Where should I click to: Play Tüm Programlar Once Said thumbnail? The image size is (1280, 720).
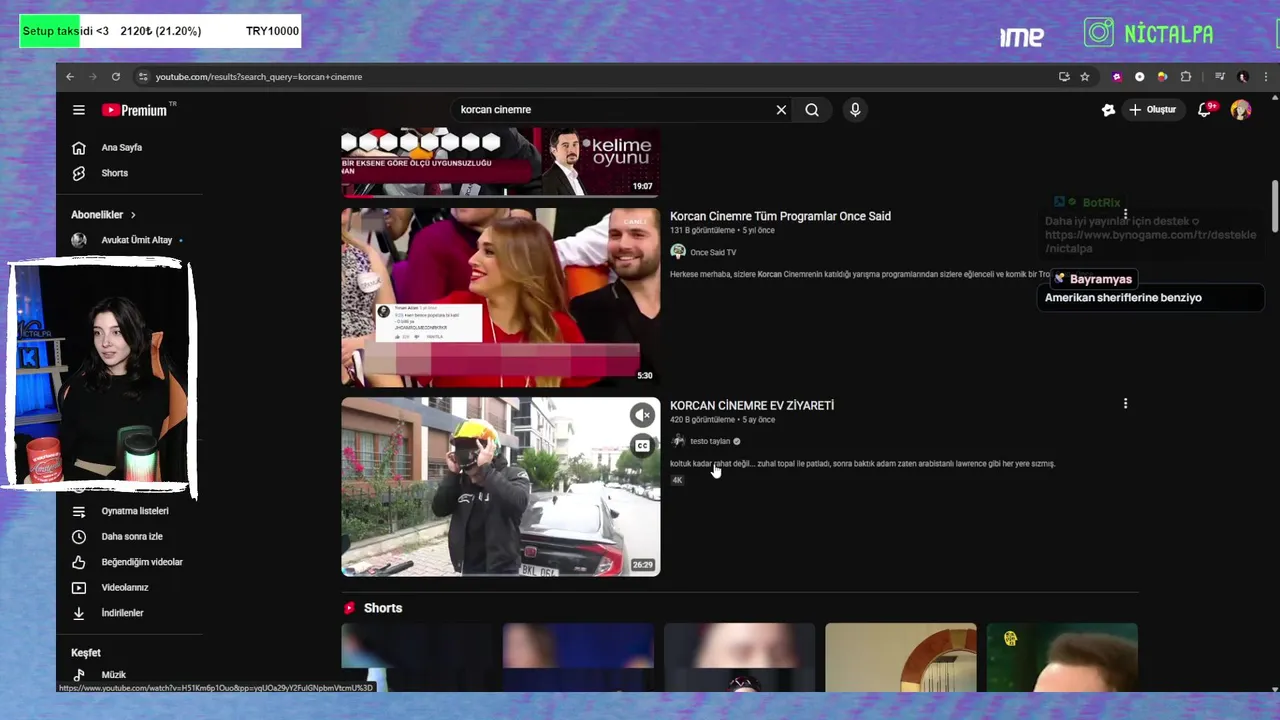pyautogui.click(x=500, y=297)
